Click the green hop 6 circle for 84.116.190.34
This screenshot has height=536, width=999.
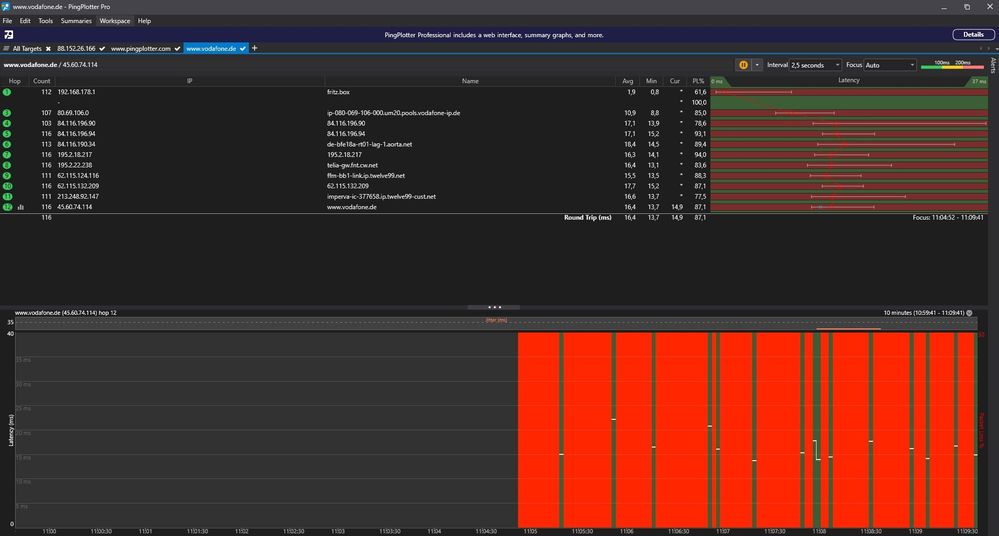tap(7, 144)
